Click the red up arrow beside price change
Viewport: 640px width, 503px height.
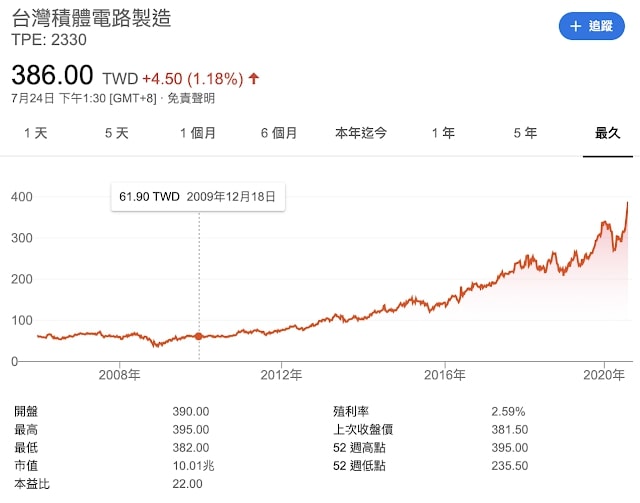click(x=254, y=78)
